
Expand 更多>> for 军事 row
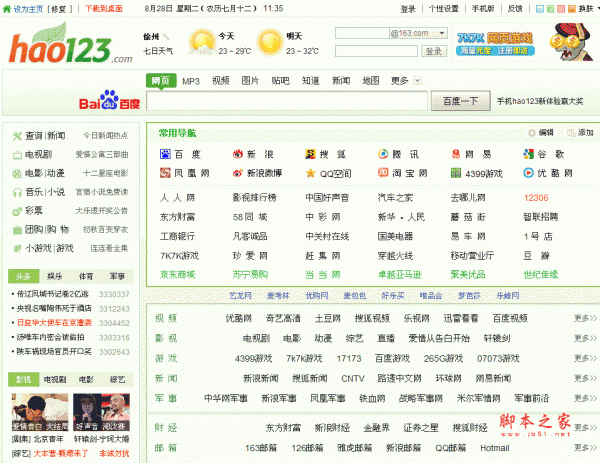[585, 398]
